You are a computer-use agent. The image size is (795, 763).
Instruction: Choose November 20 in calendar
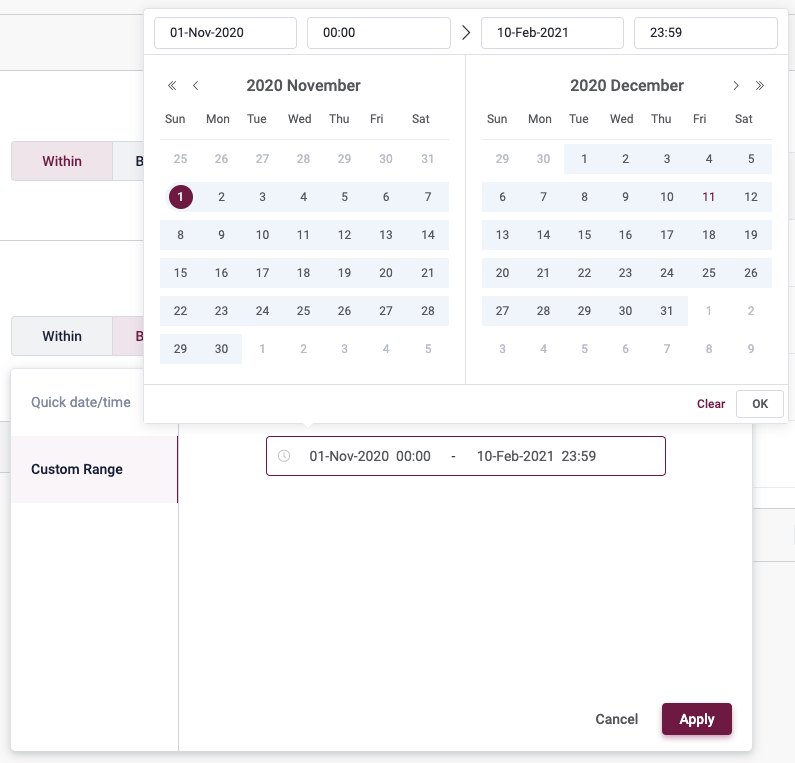pyautogui.click(x=386, y=273)
